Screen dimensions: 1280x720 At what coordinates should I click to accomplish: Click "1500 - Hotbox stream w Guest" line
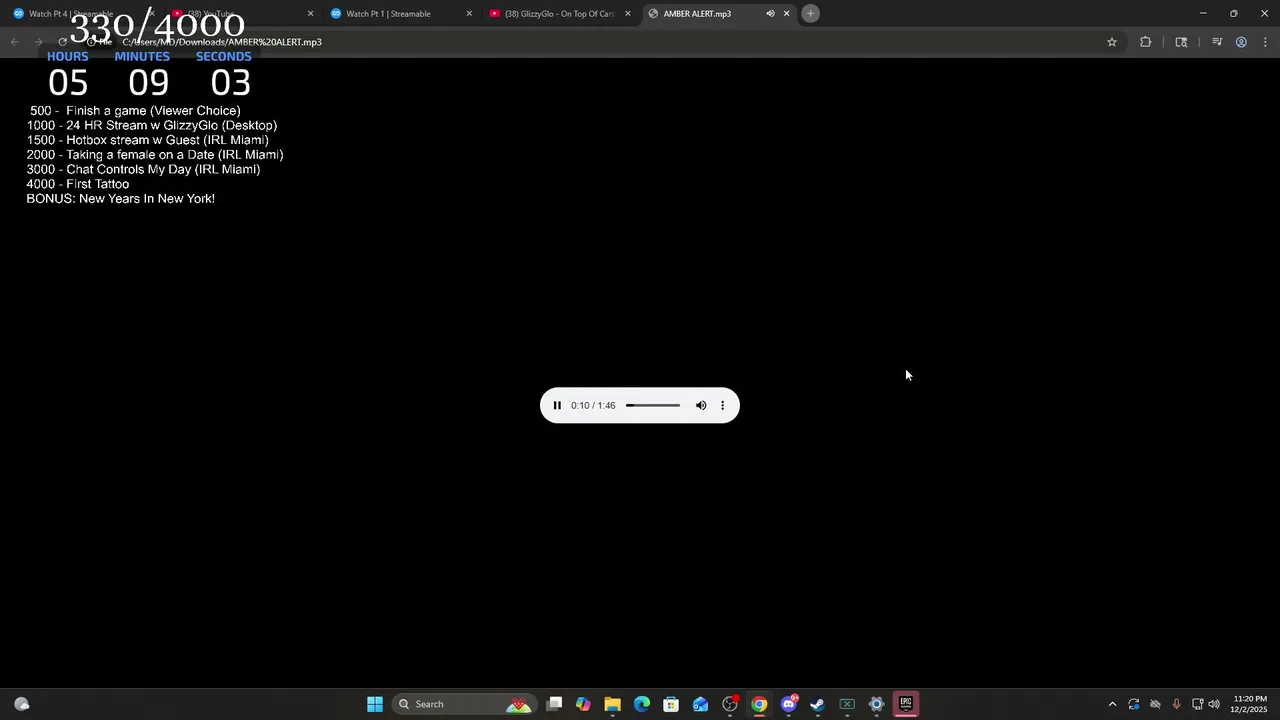click(148, 140)
